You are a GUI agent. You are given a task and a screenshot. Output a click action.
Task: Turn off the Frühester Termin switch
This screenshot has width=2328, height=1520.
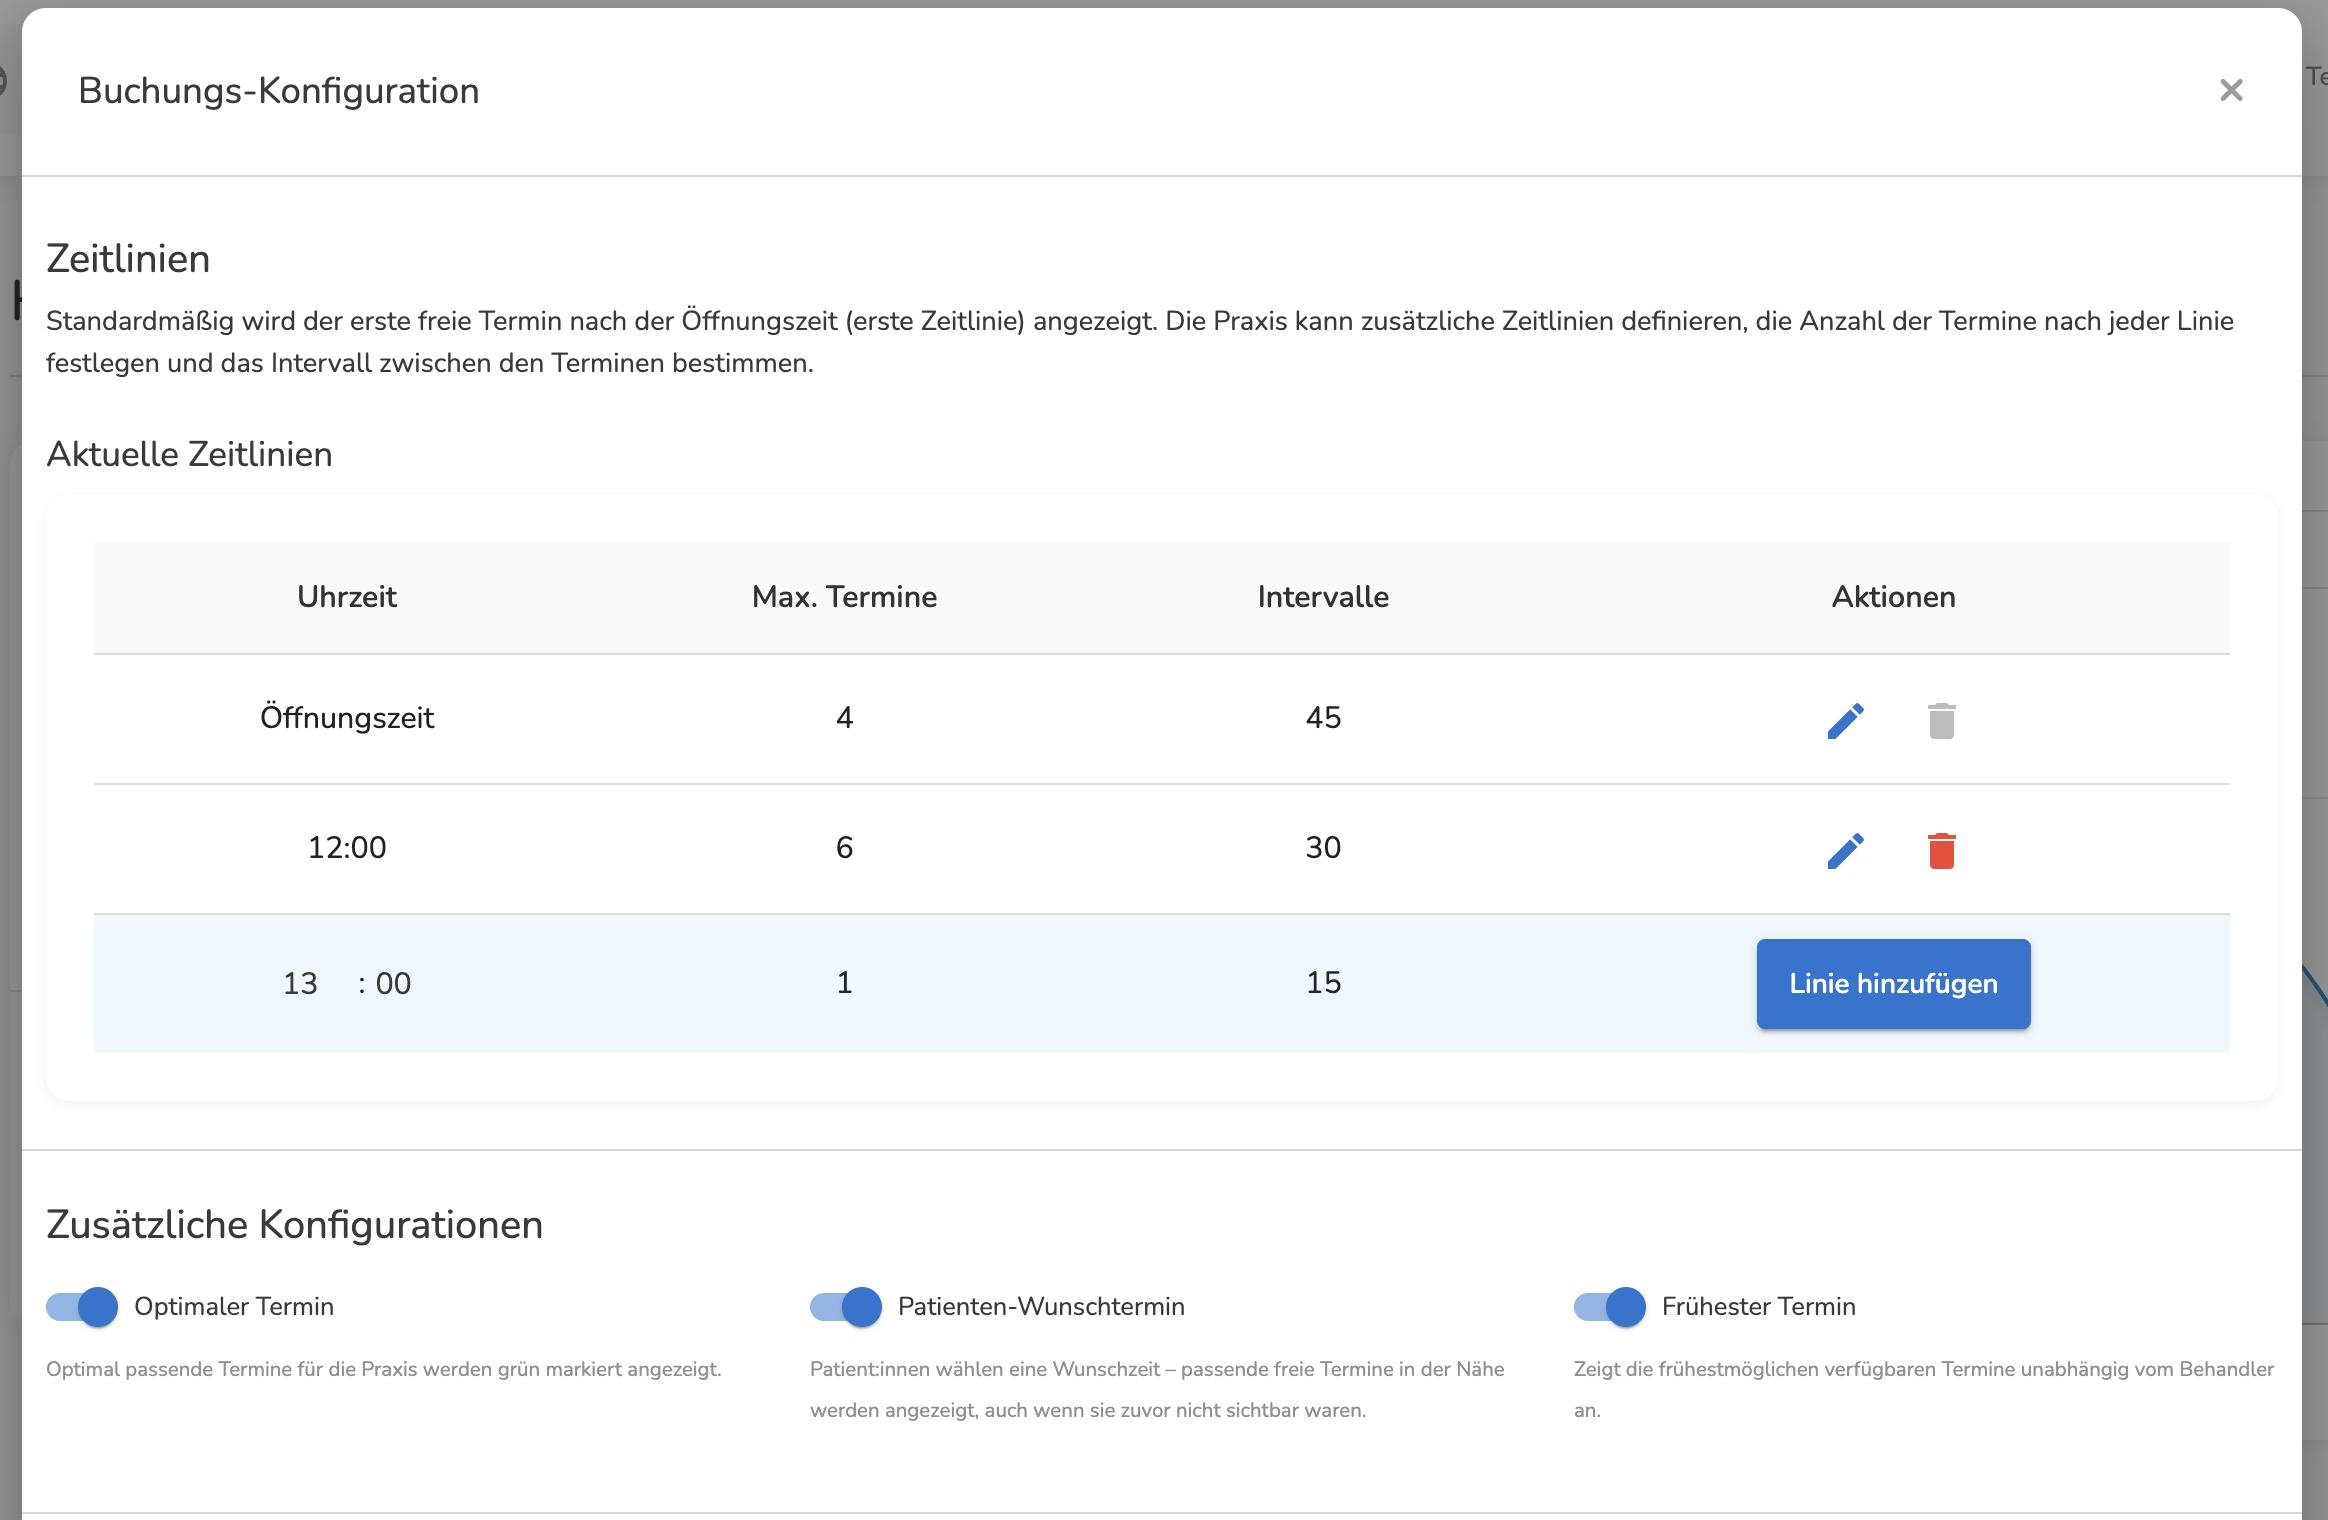click(1610, 1307)
